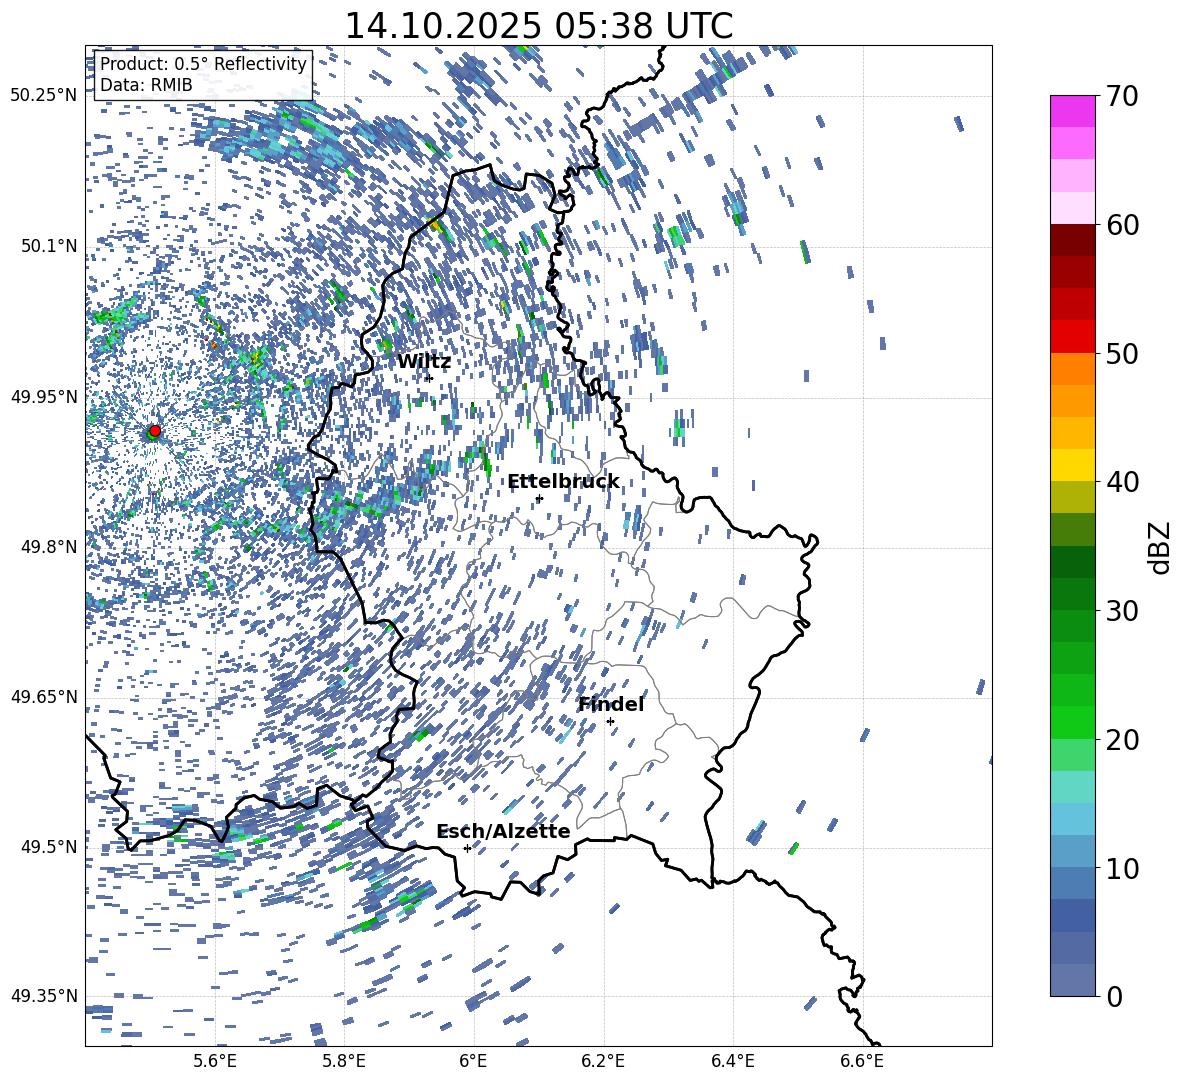The image size is (1184, 1081).
Task: Click the 10 dBZ colorbar label
Action: pyautogui.click(x=1122, y=869)
